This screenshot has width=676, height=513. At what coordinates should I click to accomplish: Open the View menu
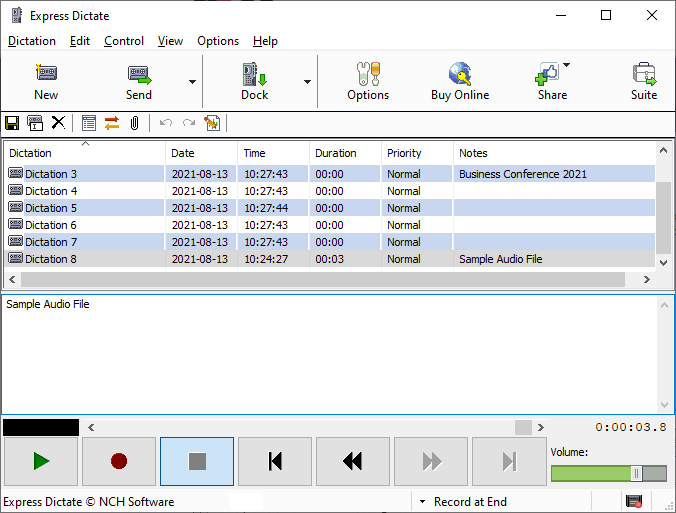tap(170, 41)
